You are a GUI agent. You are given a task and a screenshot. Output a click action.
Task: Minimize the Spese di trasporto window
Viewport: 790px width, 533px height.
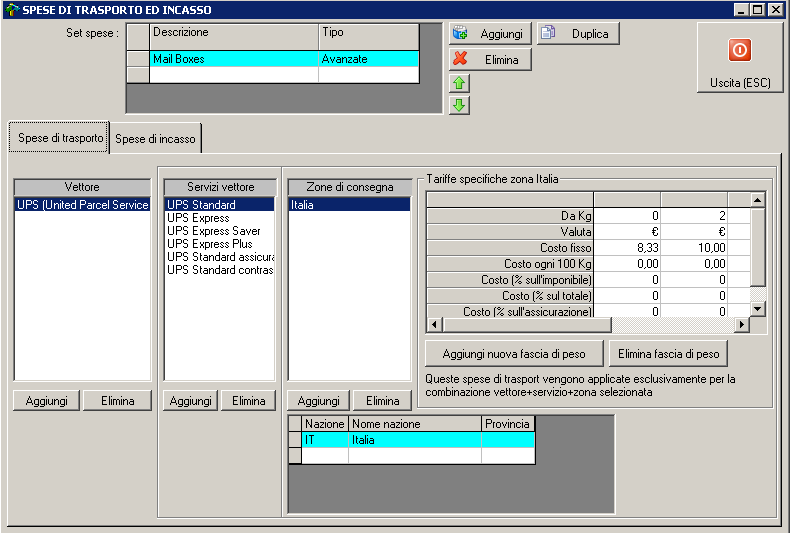(741, 10)
